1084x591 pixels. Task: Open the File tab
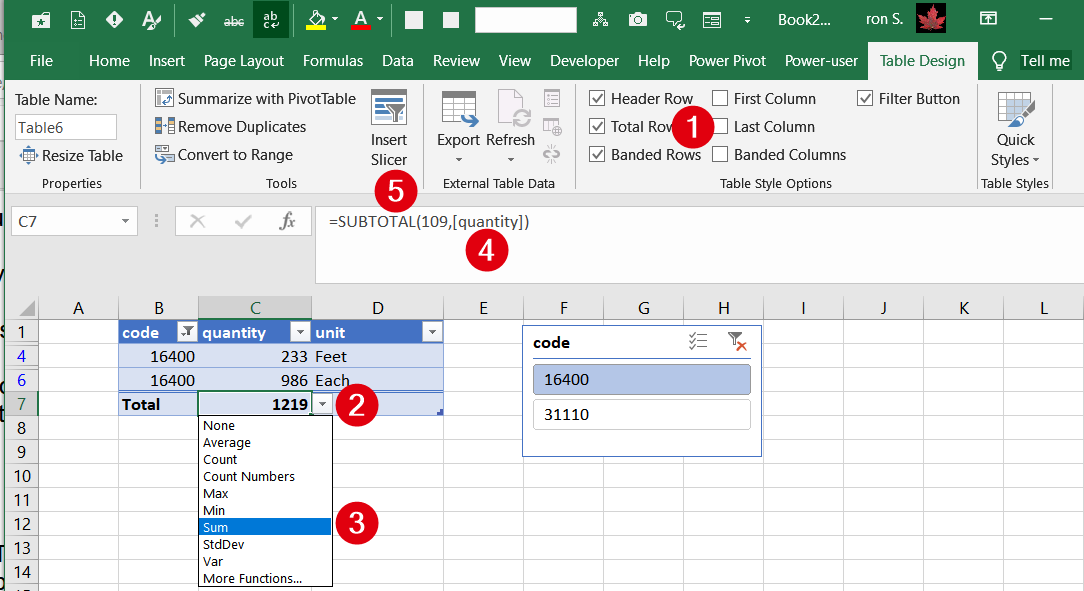point(41,61)
